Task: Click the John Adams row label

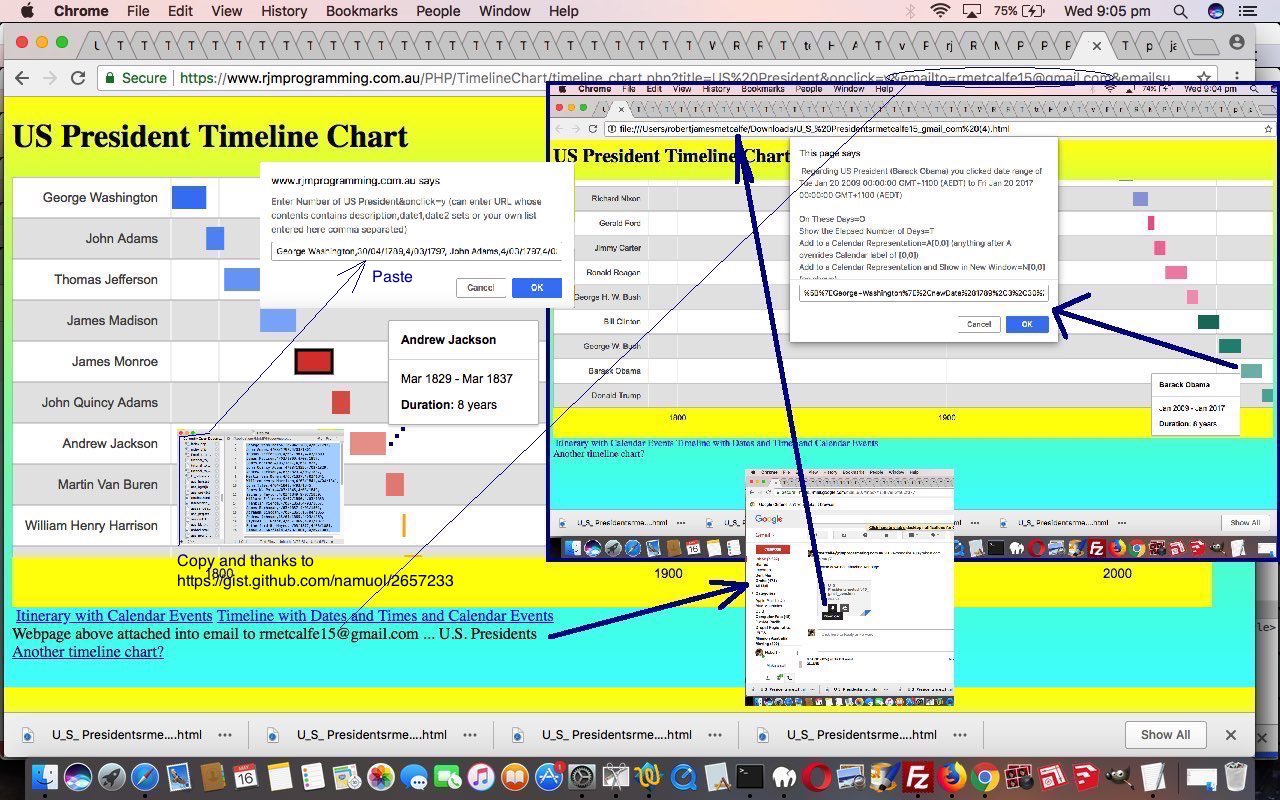Action: click(121, 238)
